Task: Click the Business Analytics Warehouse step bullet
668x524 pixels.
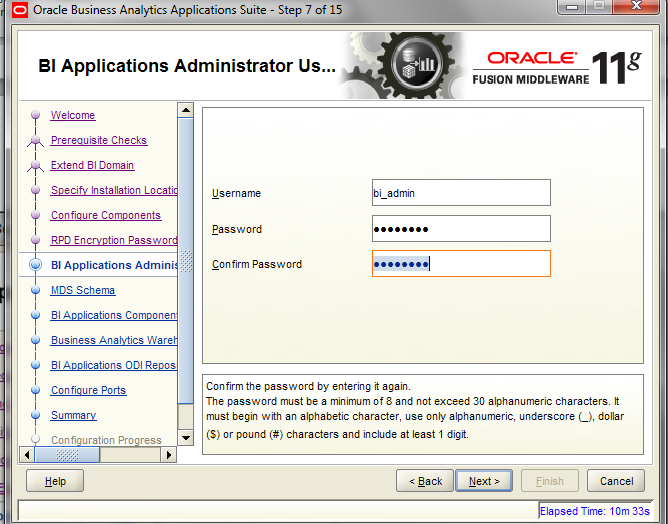Action: click(x=36, y=340)
